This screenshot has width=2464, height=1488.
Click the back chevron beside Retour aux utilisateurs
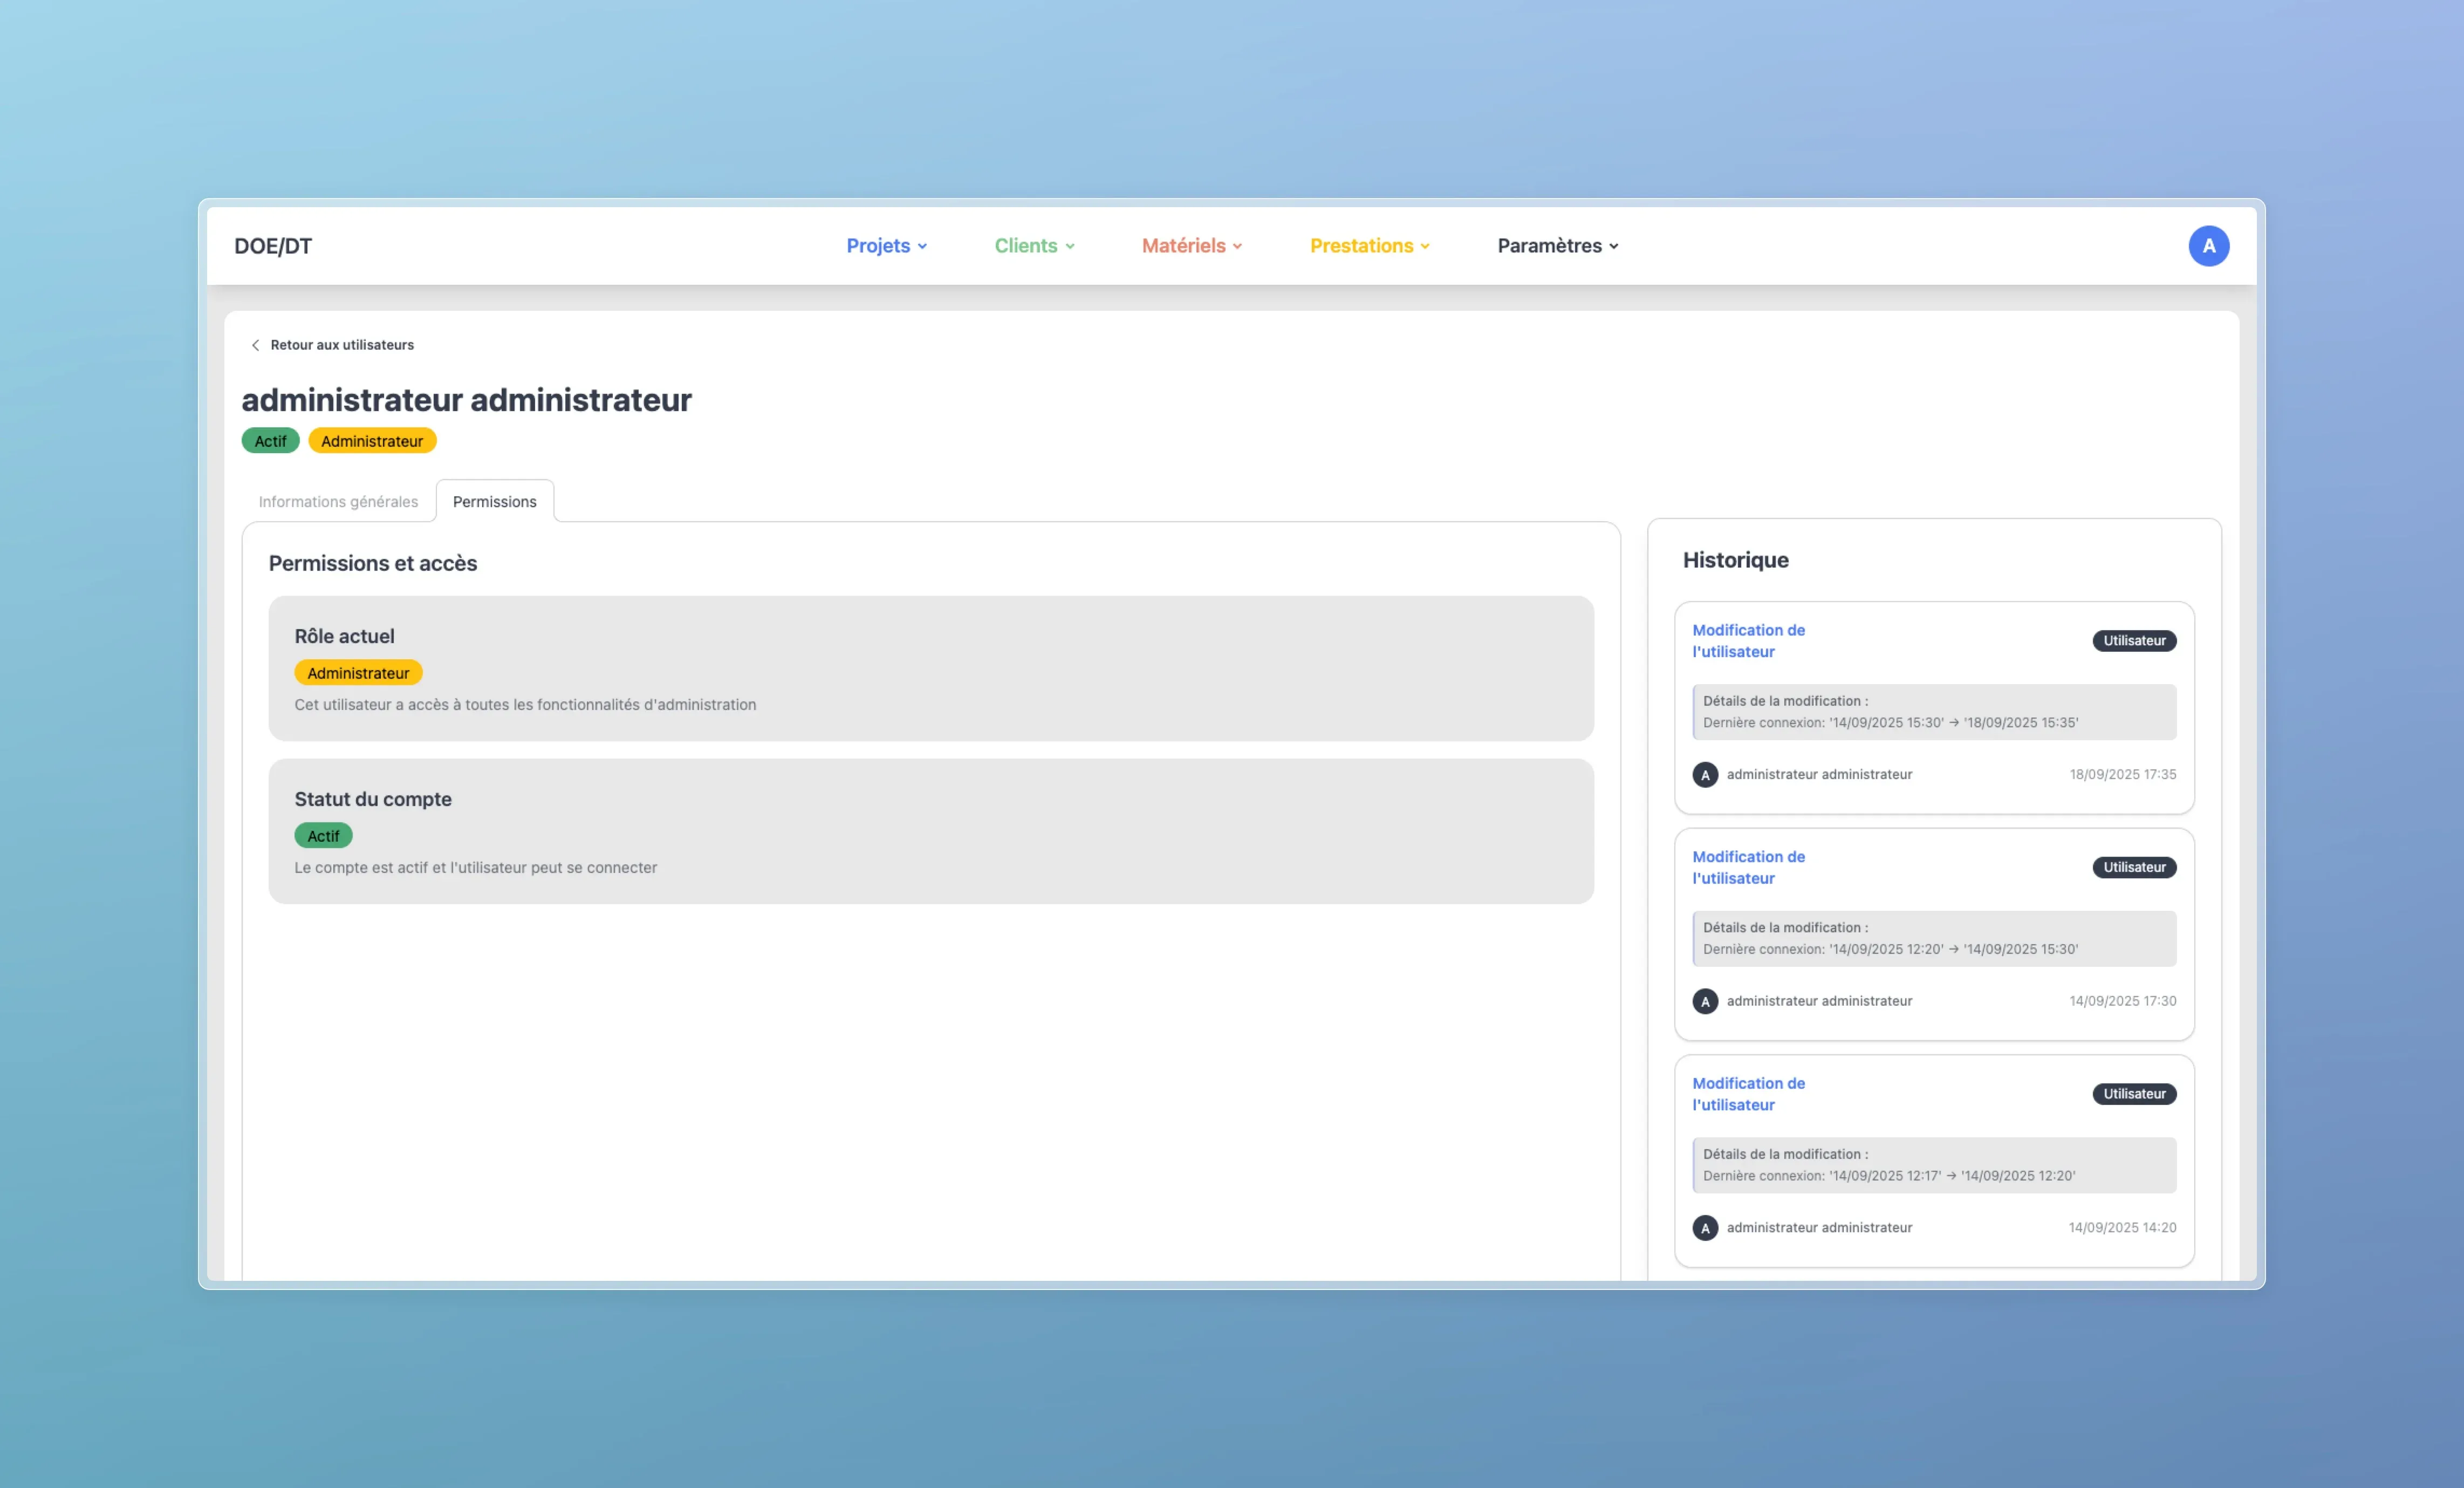[255, 345]
